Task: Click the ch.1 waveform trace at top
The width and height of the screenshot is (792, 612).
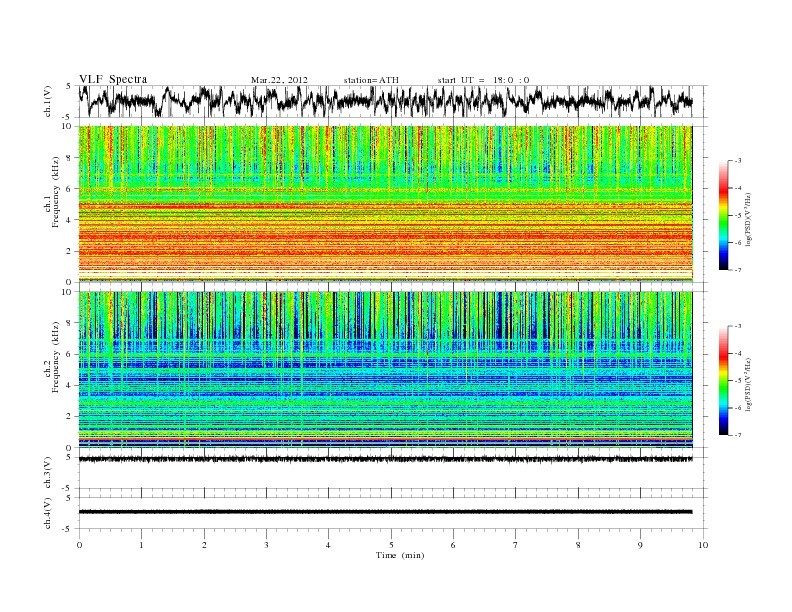Action: tap(385, 101)
